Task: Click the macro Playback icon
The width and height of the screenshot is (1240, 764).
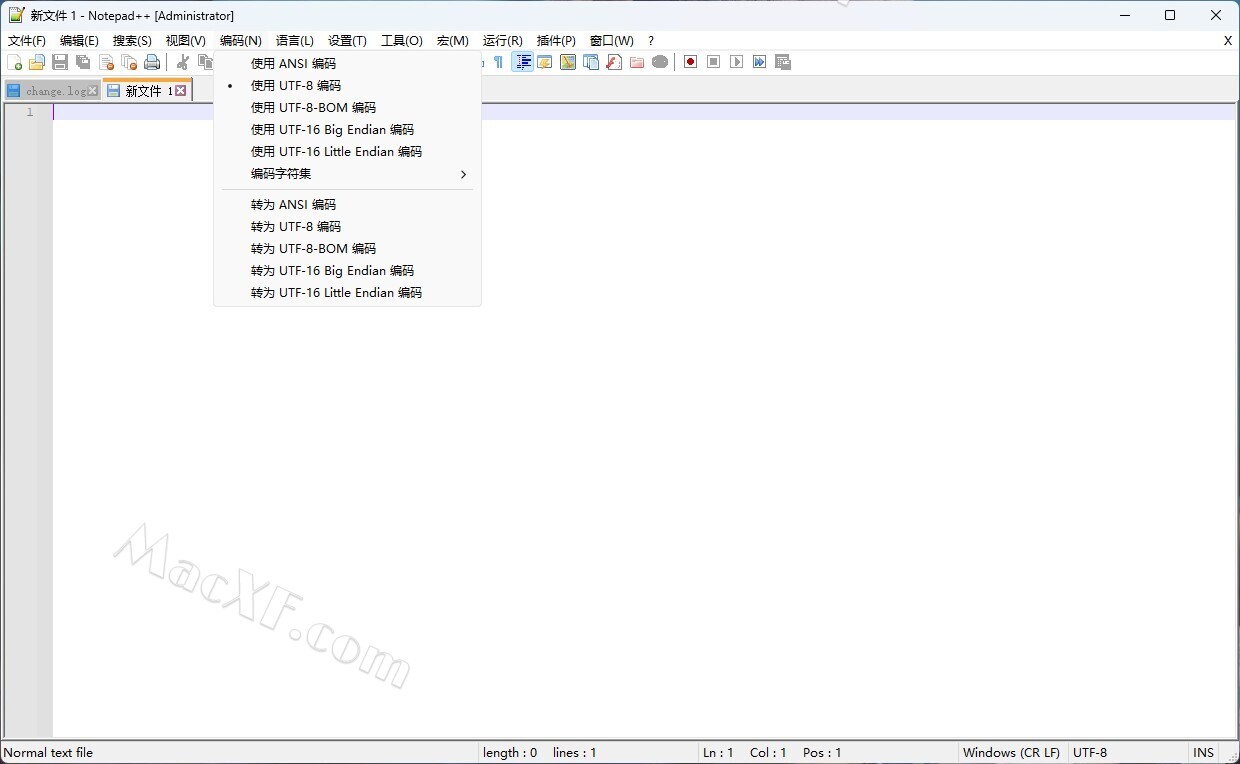Action: tap(736, 62)
